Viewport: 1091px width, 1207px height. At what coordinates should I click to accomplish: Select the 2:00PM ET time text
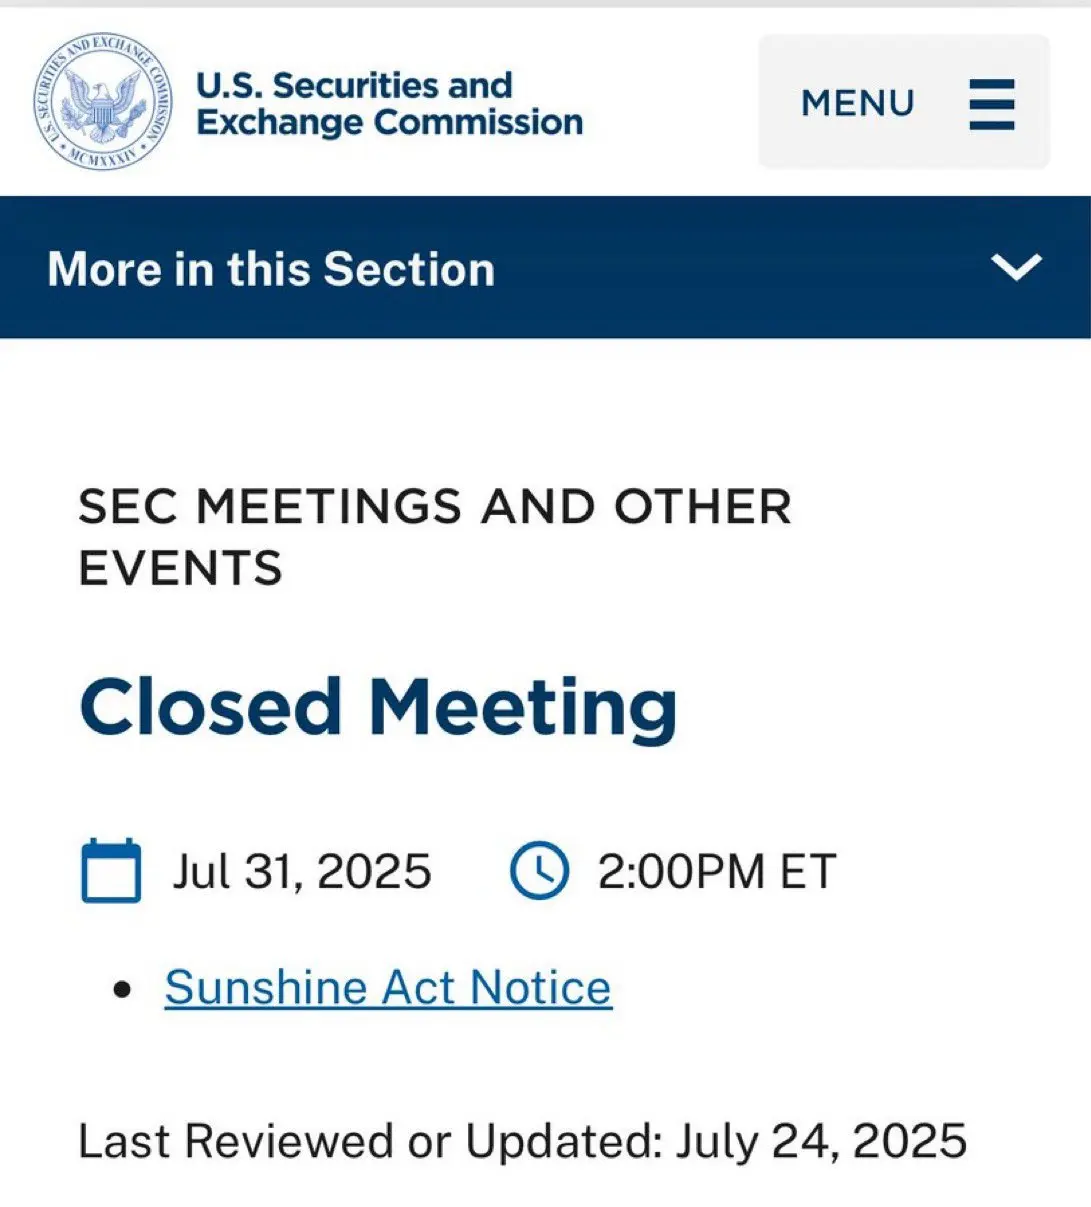[x=717, y=872]
